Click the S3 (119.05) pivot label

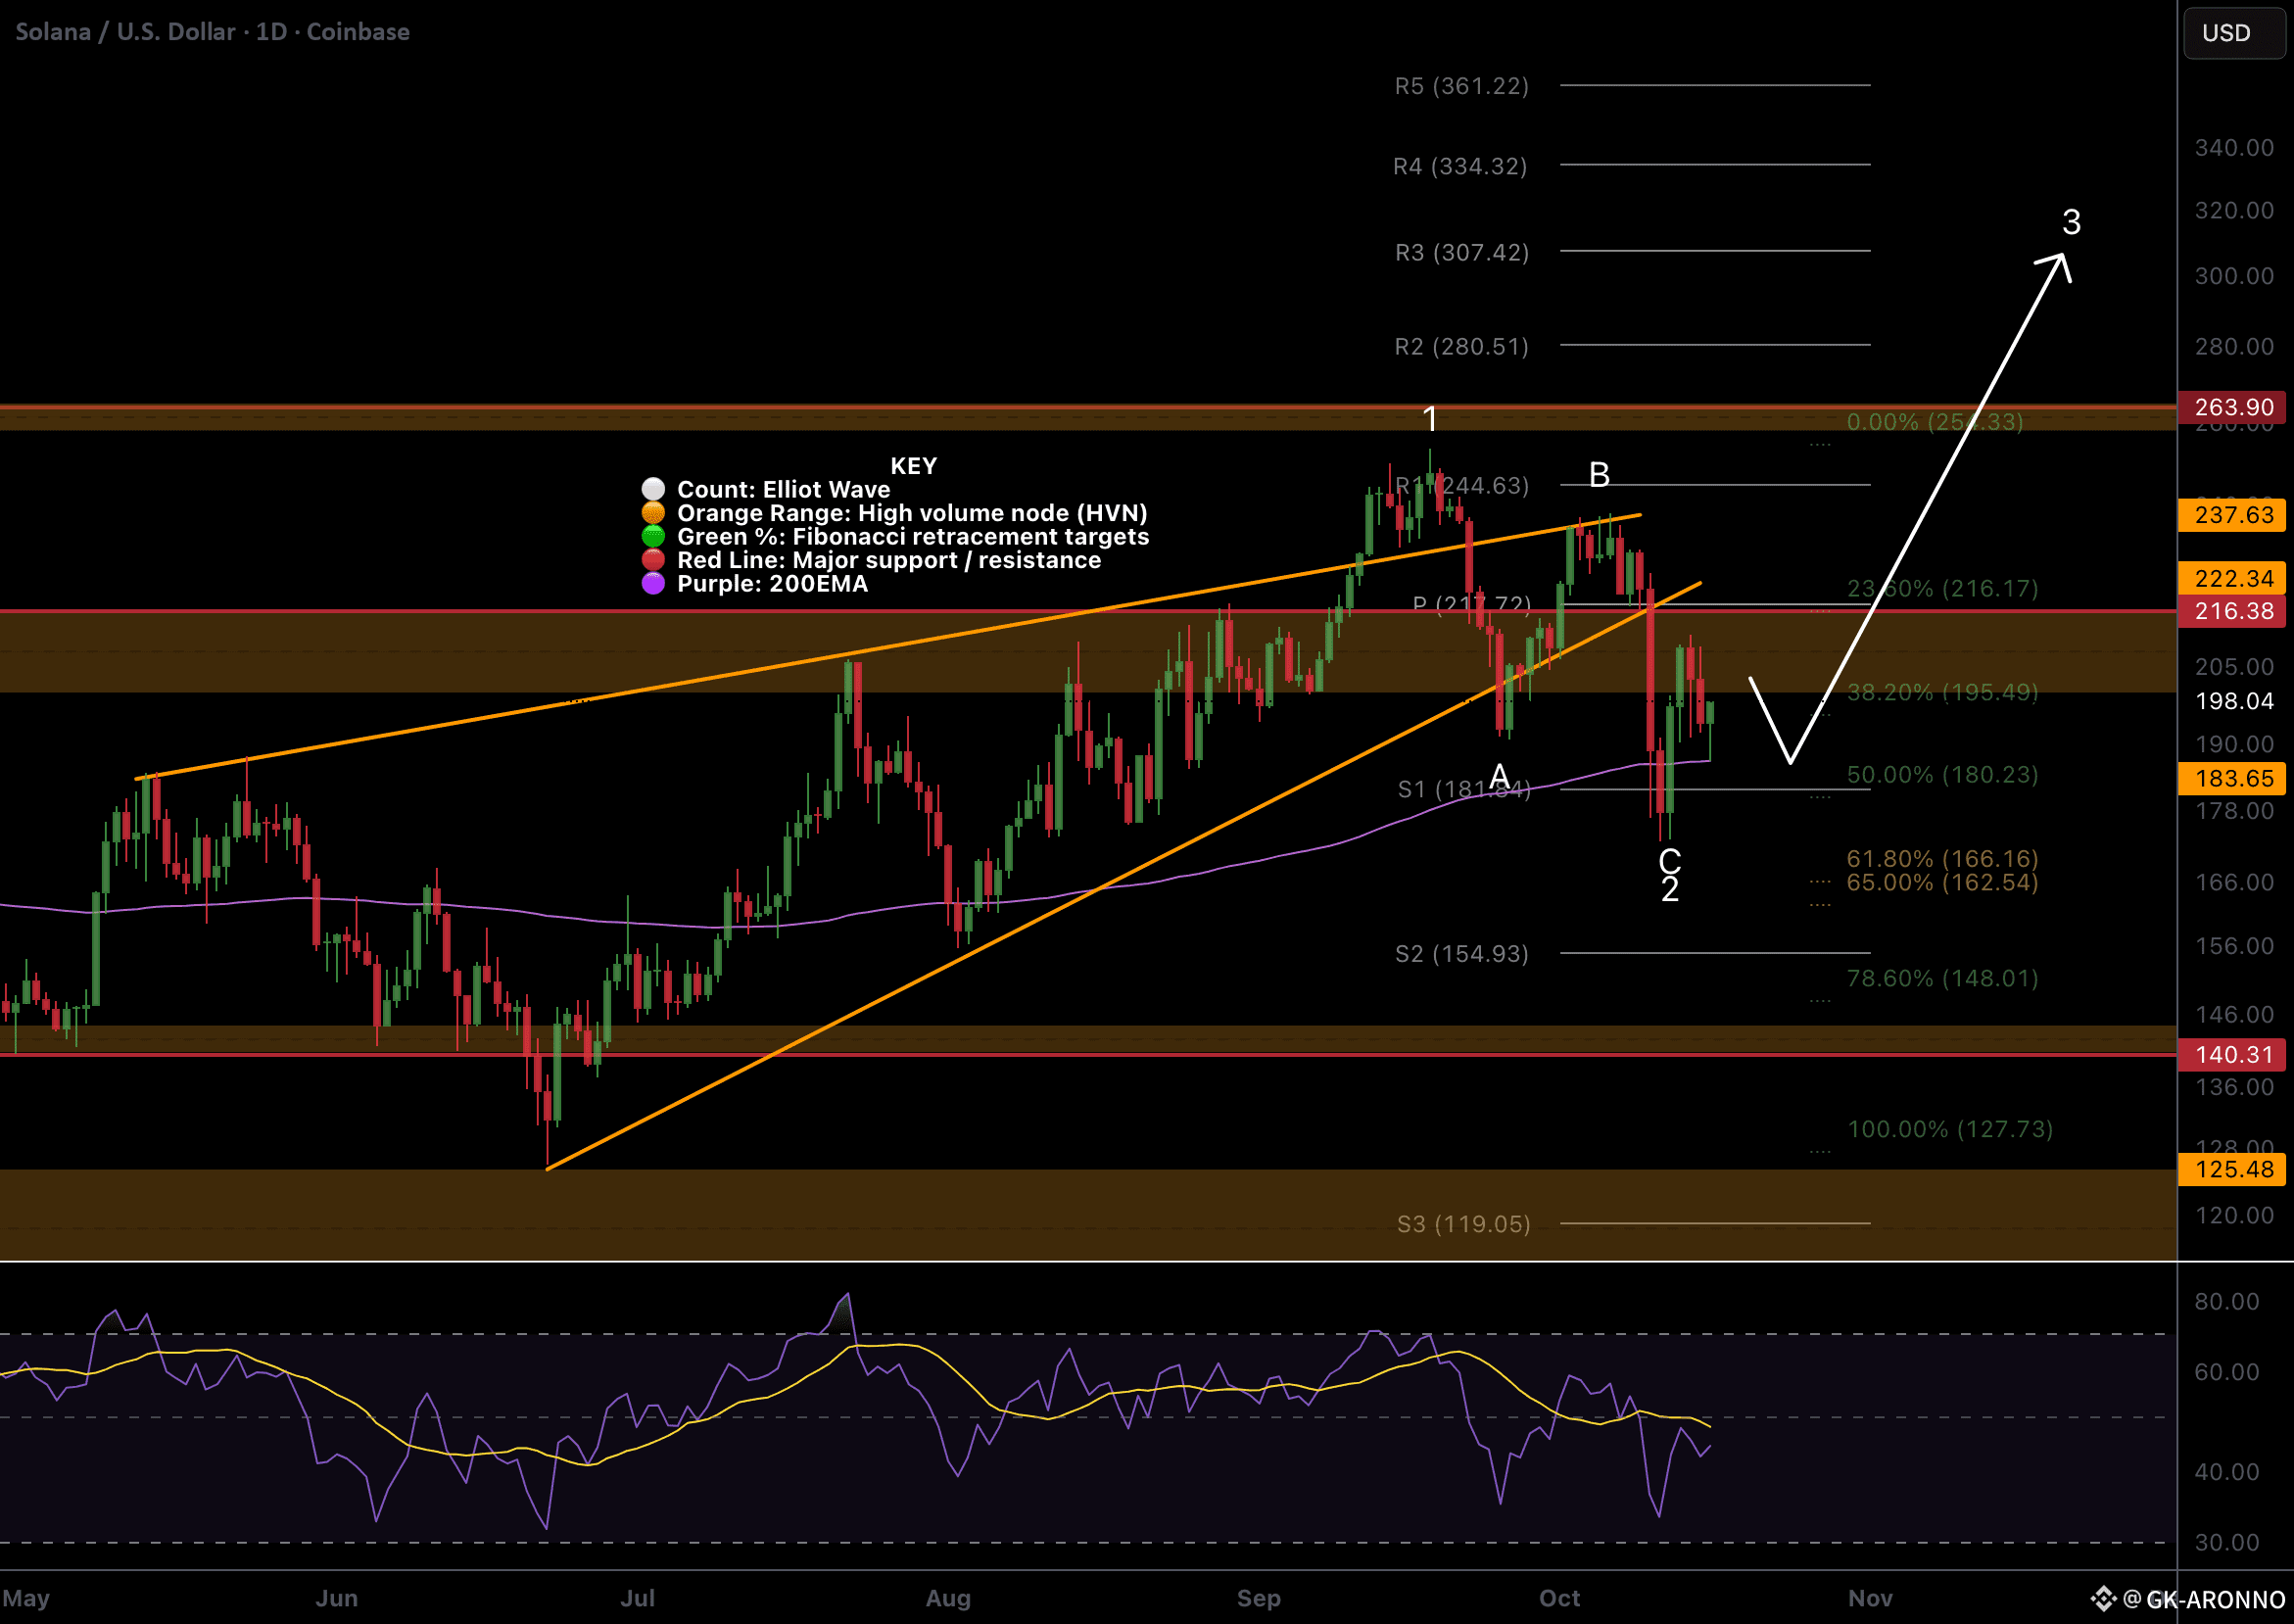[x=1463, y=1224]
